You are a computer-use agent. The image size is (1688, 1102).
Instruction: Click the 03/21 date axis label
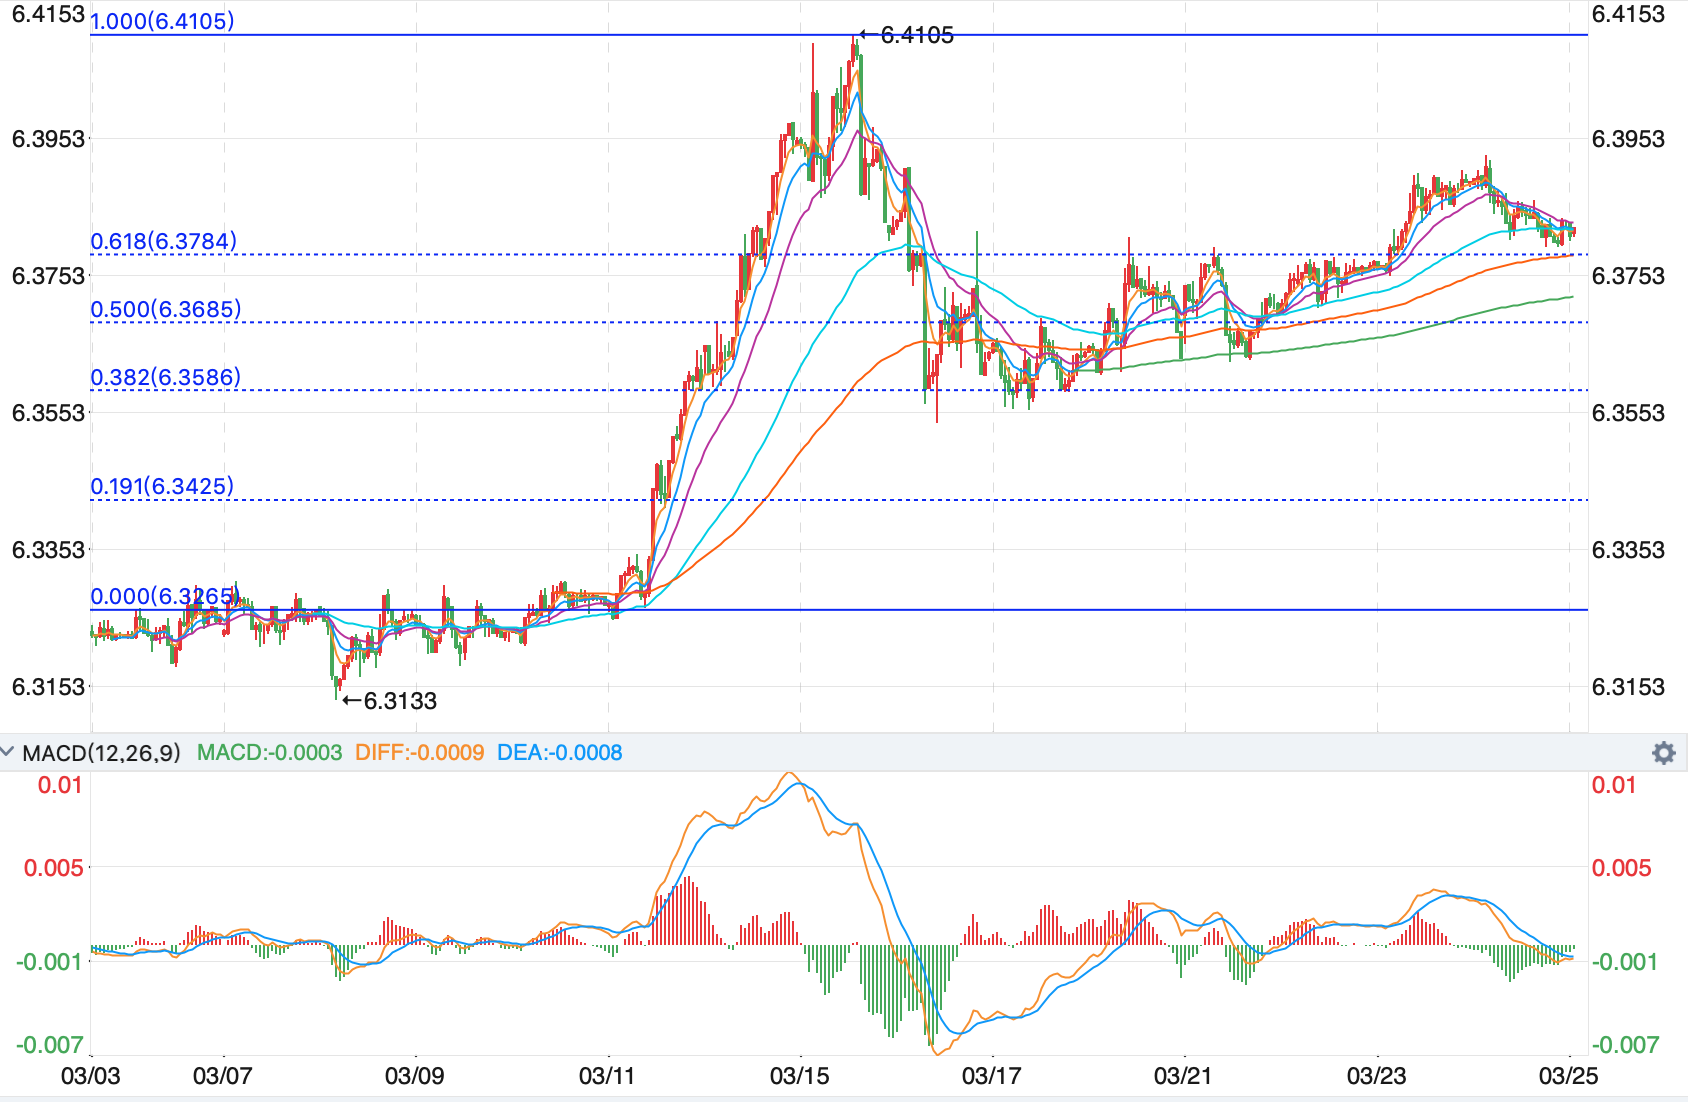coord(1183,1076)
